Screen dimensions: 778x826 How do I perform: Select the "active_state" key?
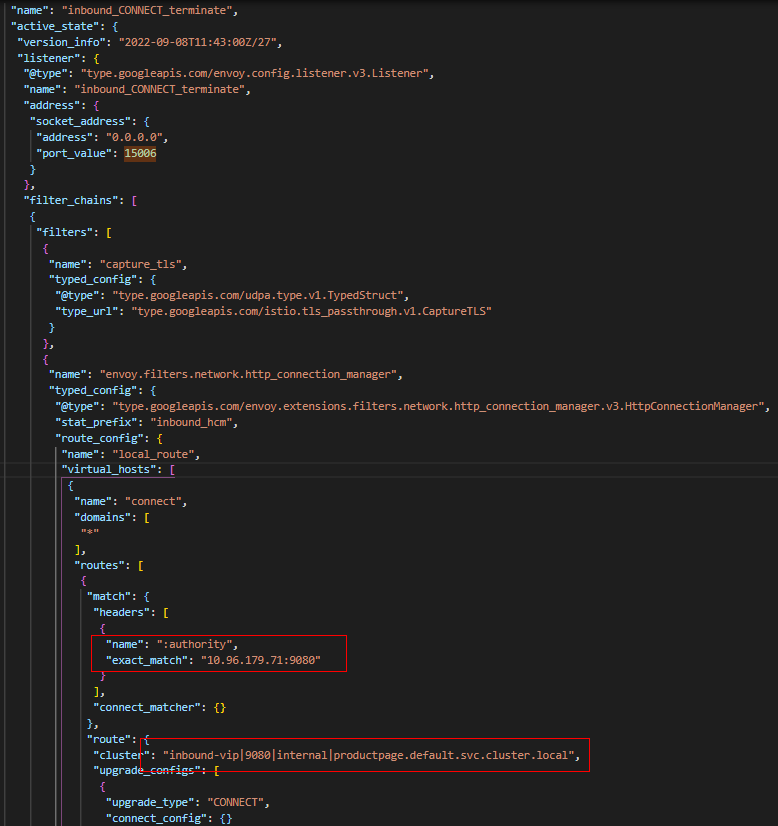pyautogui.click(x=48, y=25)
